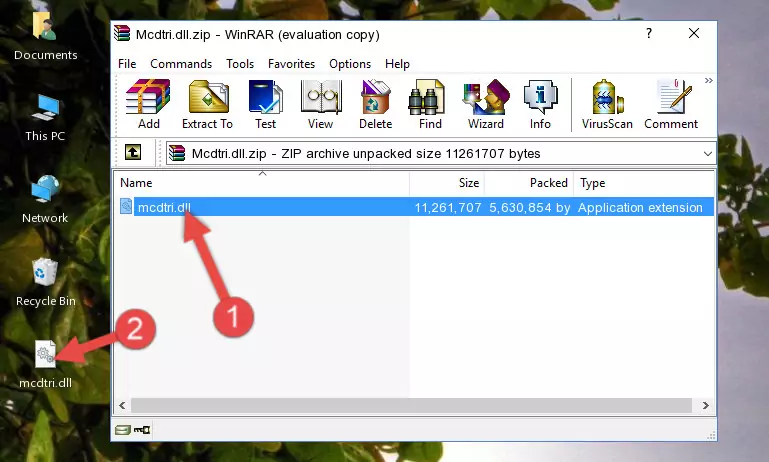769x462 pixels.
Task: Click the Delete files toolbar icon
Action: [375, 104]
